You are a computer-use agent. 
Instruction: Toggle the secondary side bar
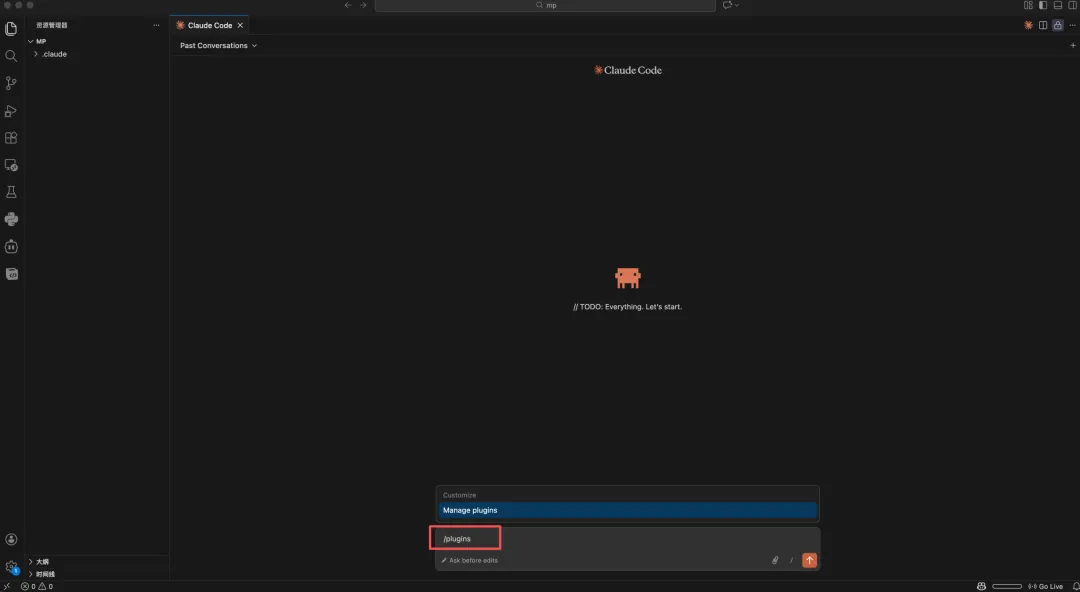coord(1072,5)
